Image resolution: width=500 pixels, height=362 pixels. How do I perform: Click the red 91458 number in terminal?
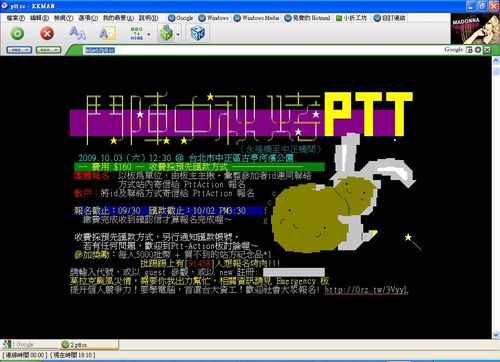tap(199, 263)
